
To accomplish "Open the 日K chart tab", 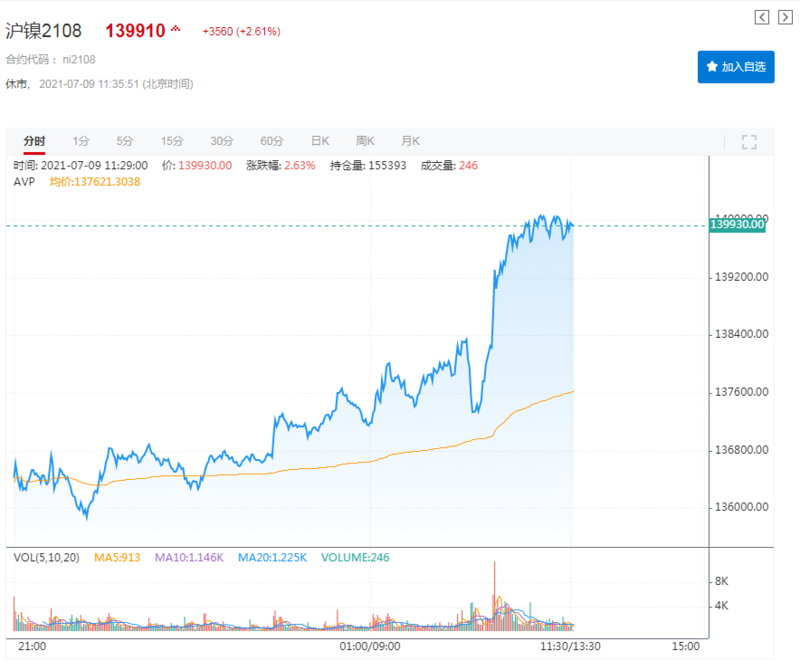I will pos(320,141).
